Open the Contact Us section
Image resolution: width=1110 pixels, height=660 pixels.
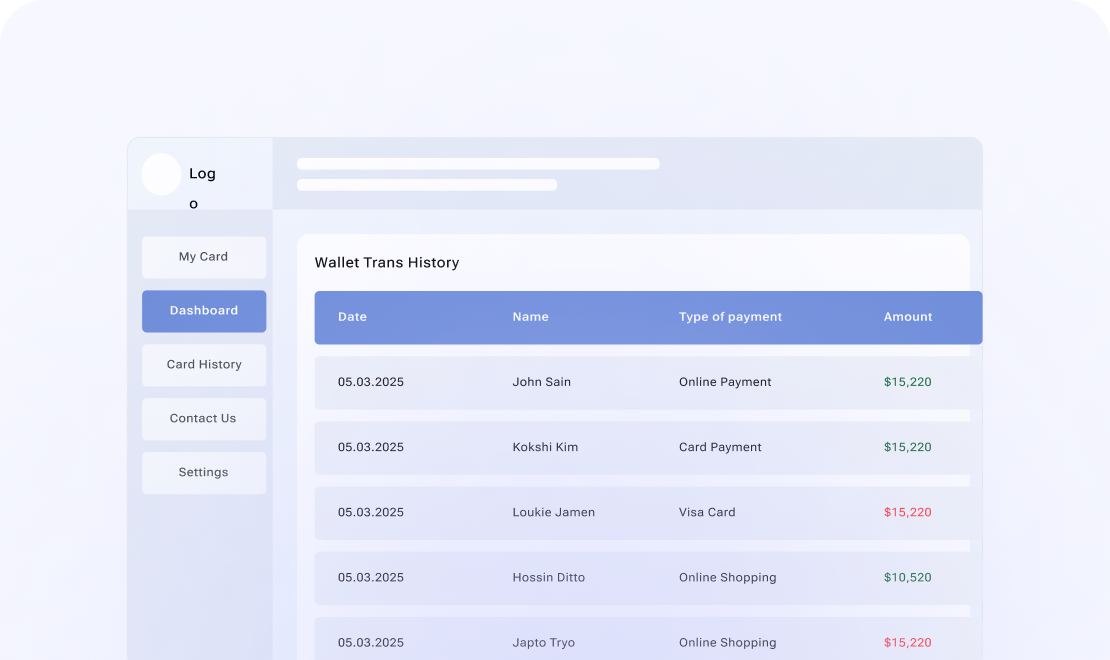click(204, 419)
